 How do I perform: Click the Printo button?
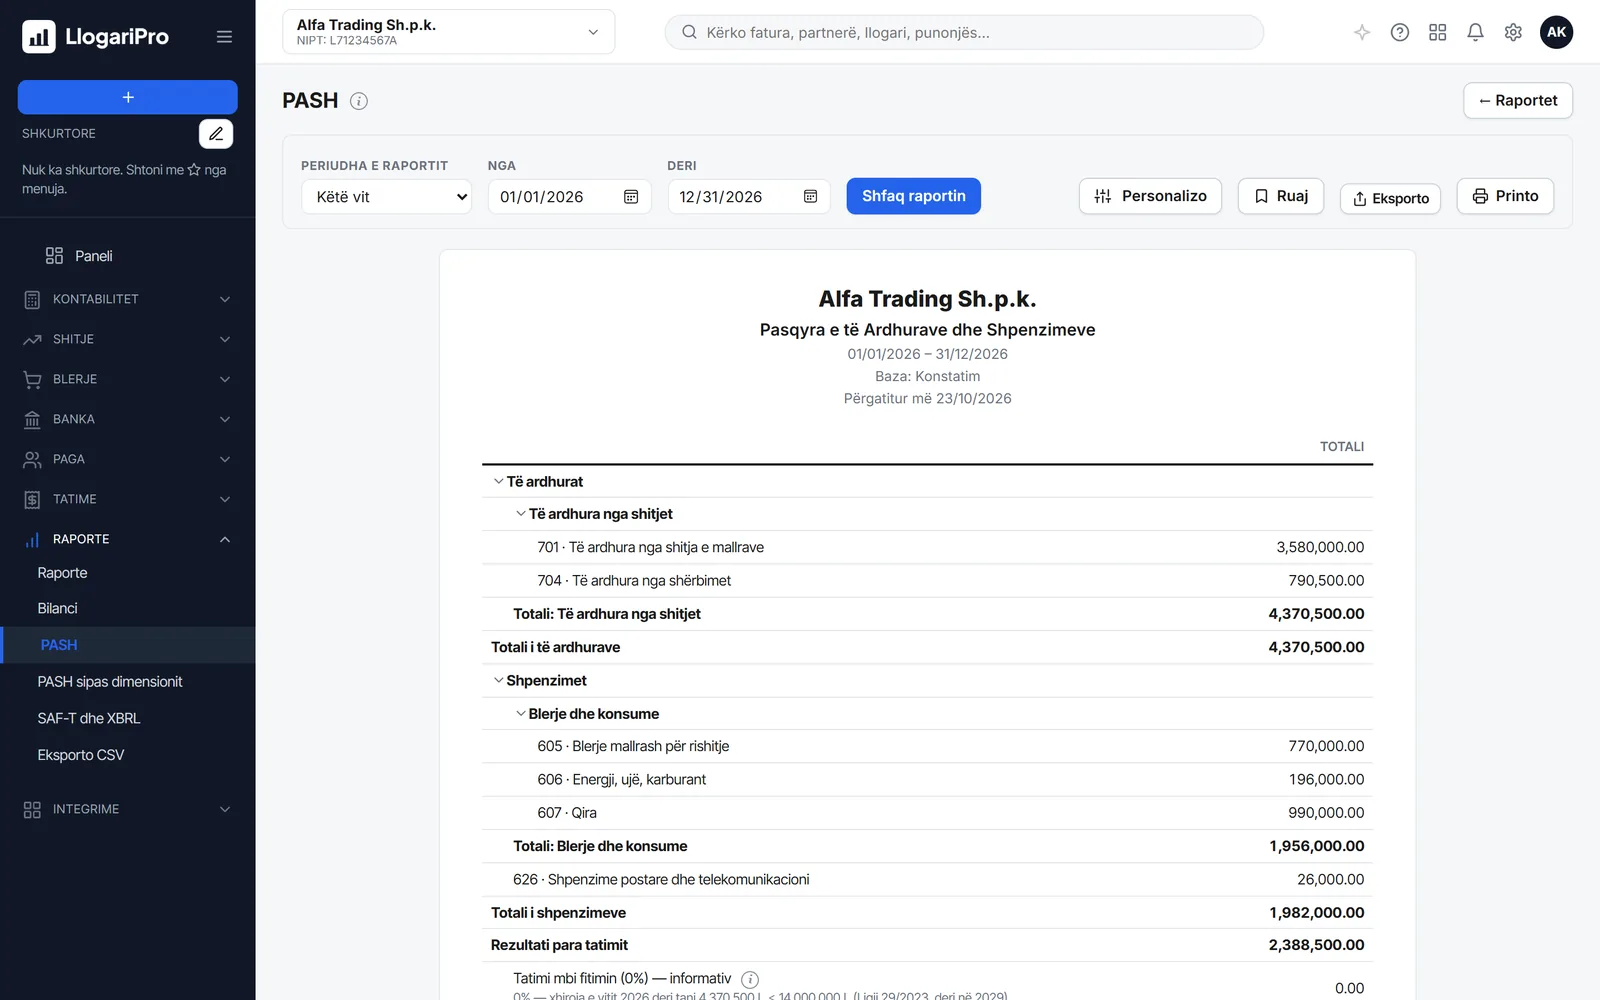[1505, 196]
